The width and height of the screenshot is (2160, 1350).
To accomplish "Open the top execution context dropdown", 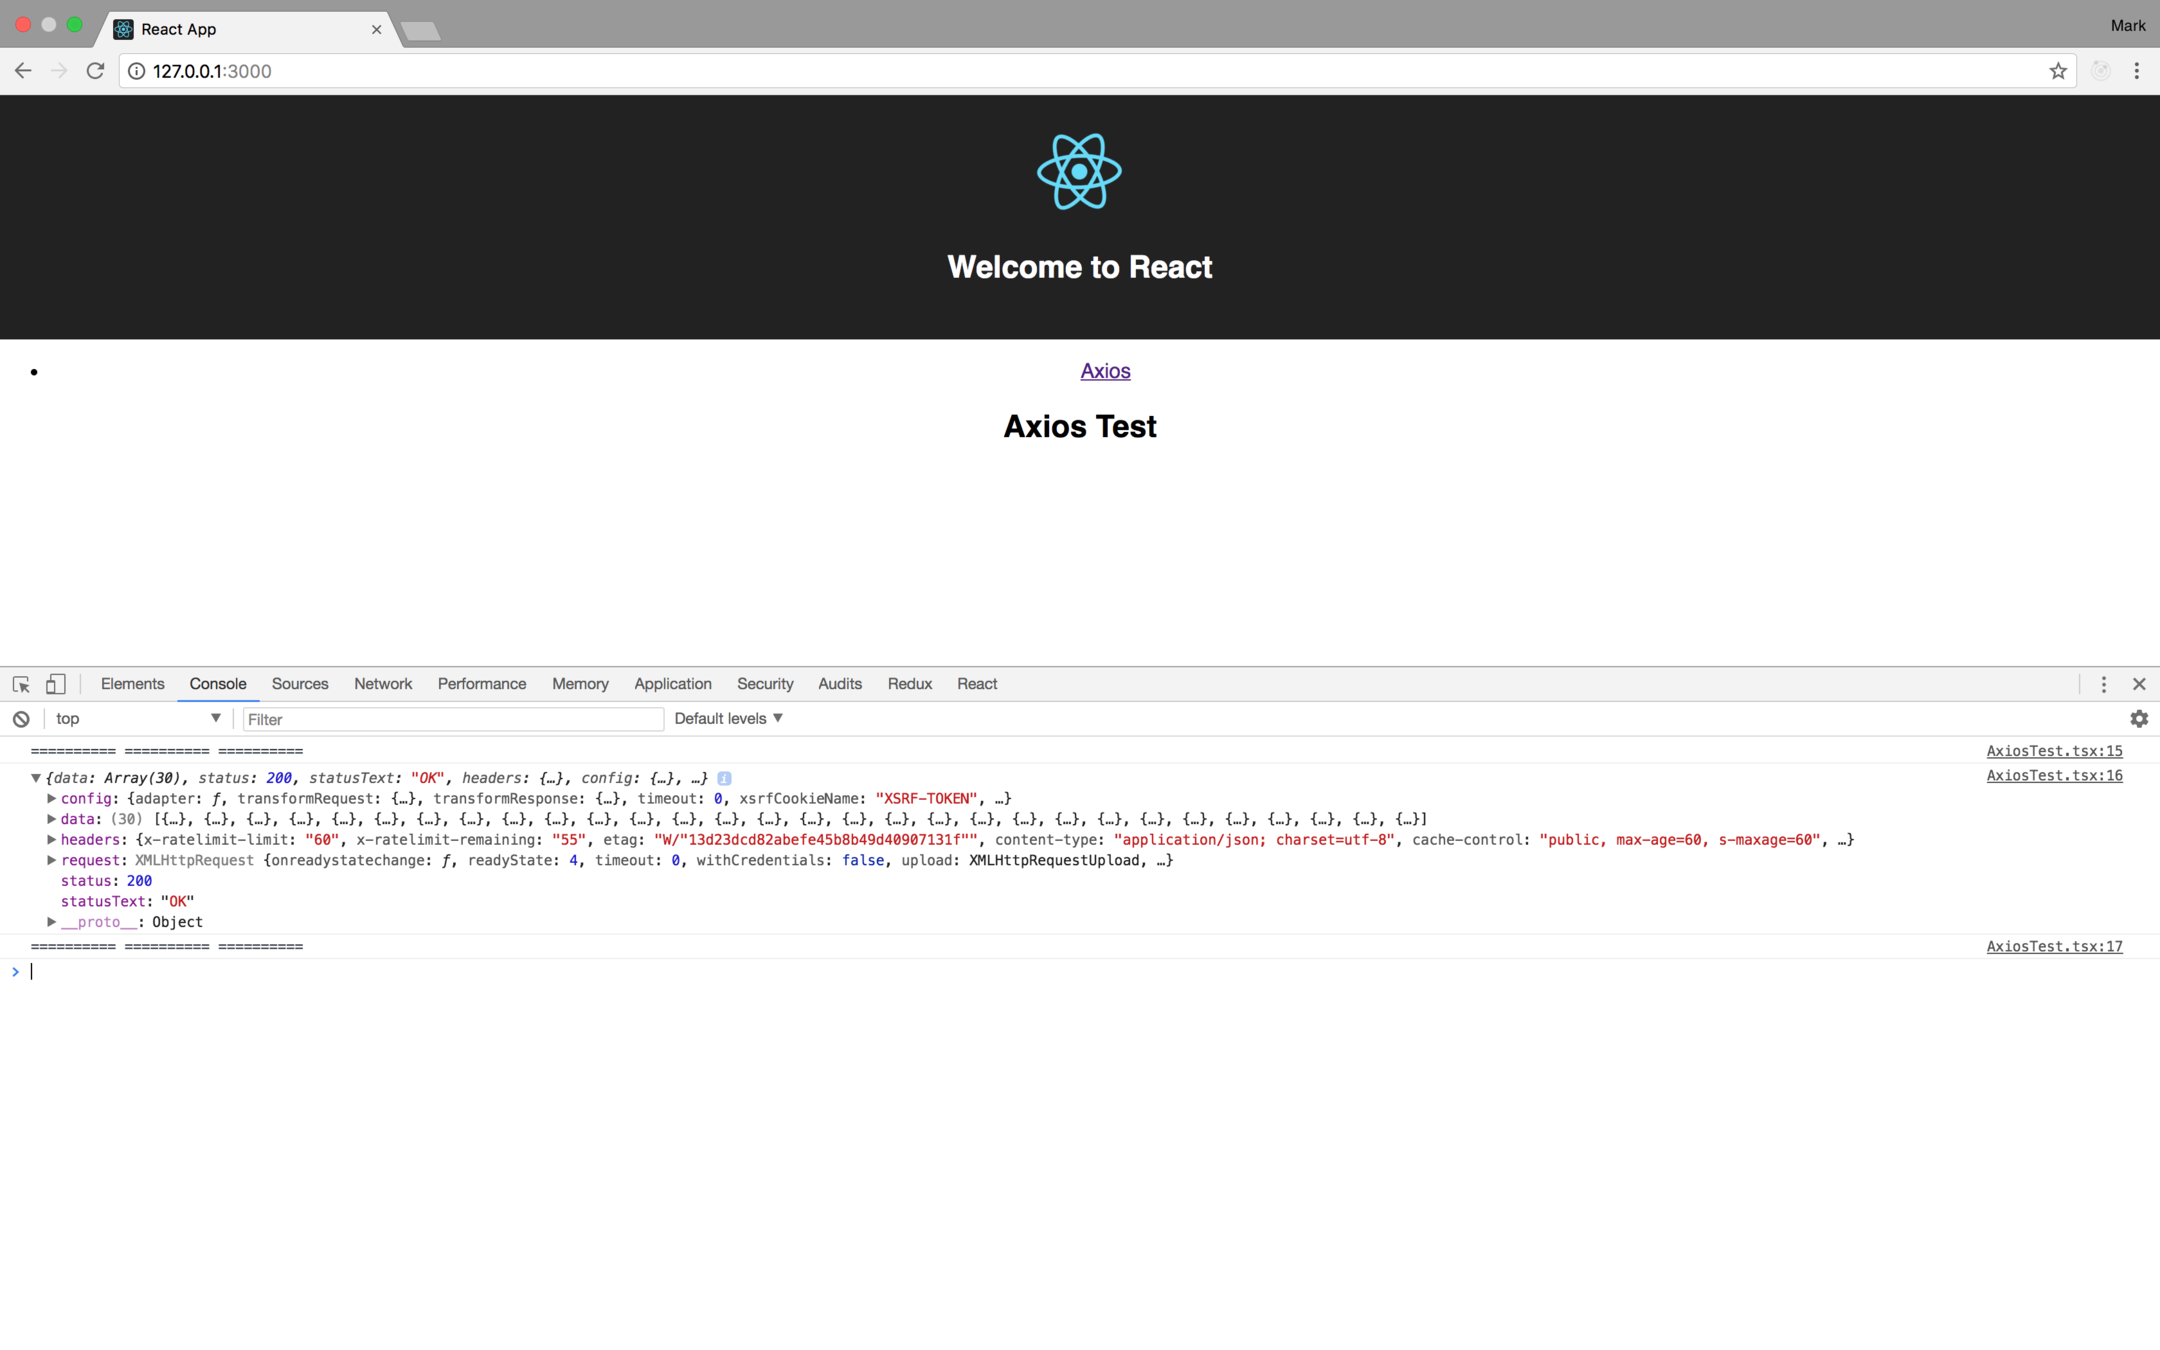I will point(137,719).
